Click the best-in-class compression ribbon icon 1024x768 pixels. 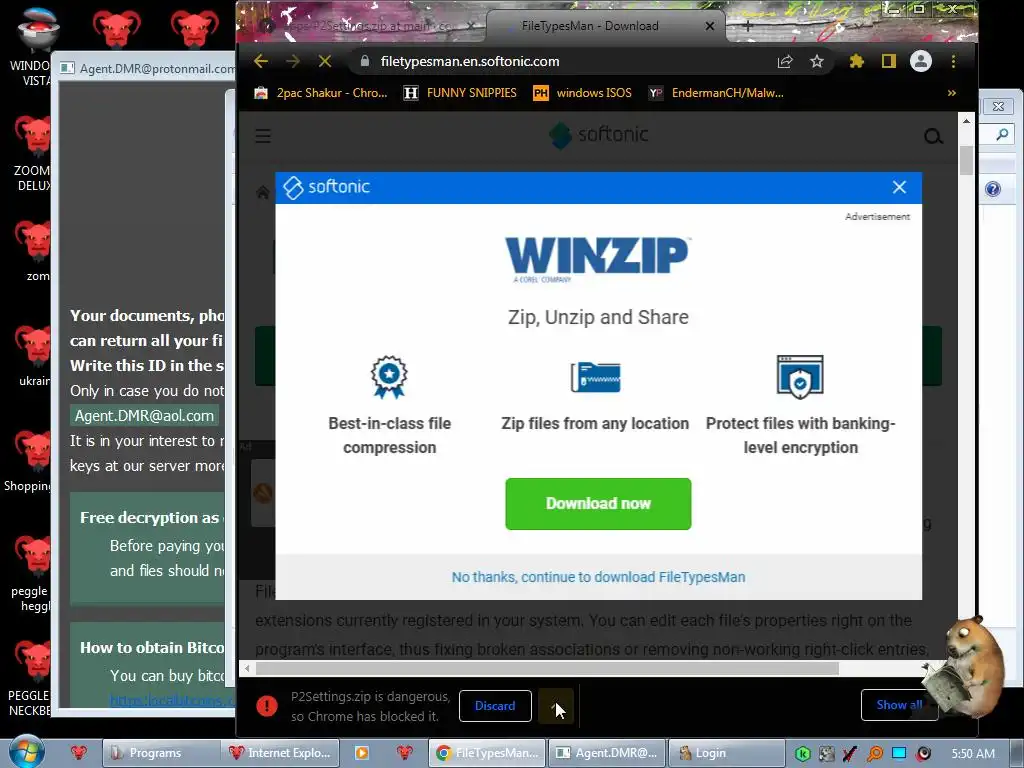pos(389,377)
